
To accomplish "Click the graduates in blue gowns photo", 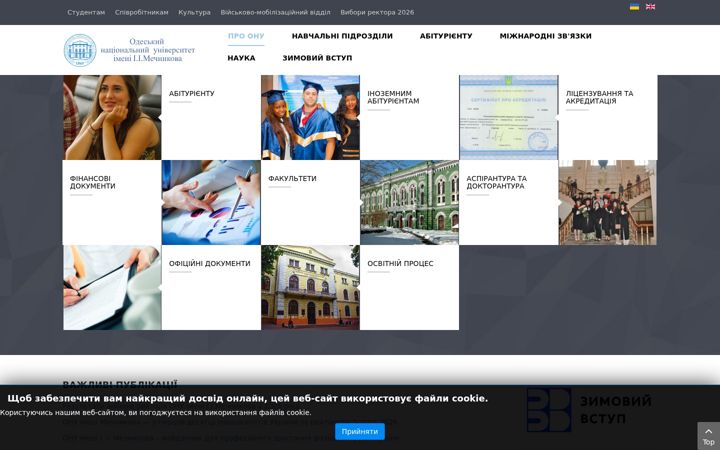I will 310,118.
